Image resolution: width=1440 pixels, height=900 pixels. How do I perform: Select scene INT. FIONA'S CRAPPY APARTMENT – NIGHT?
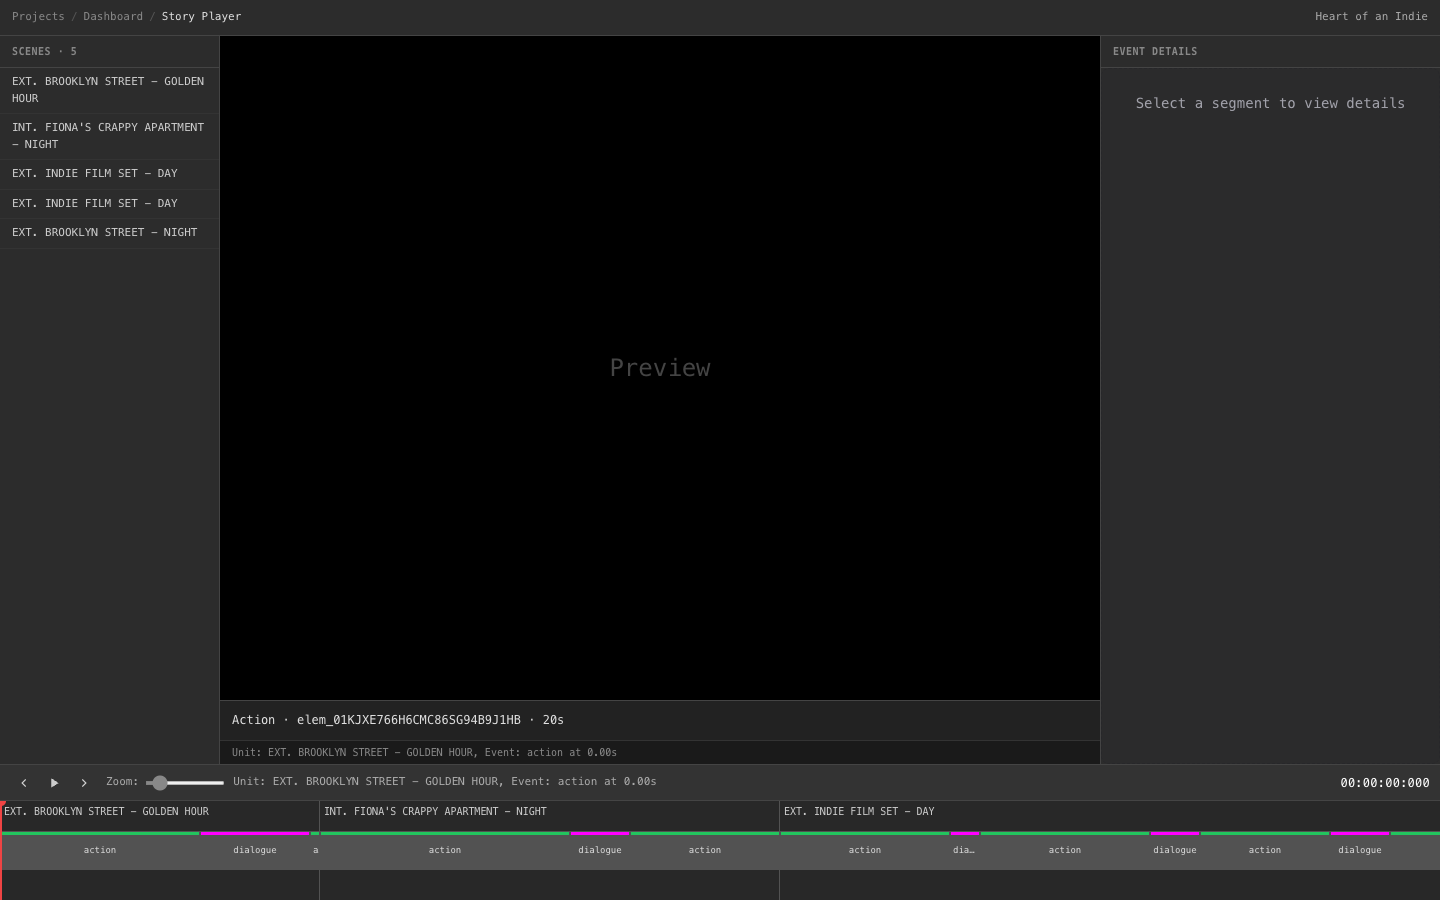point(108,135)
